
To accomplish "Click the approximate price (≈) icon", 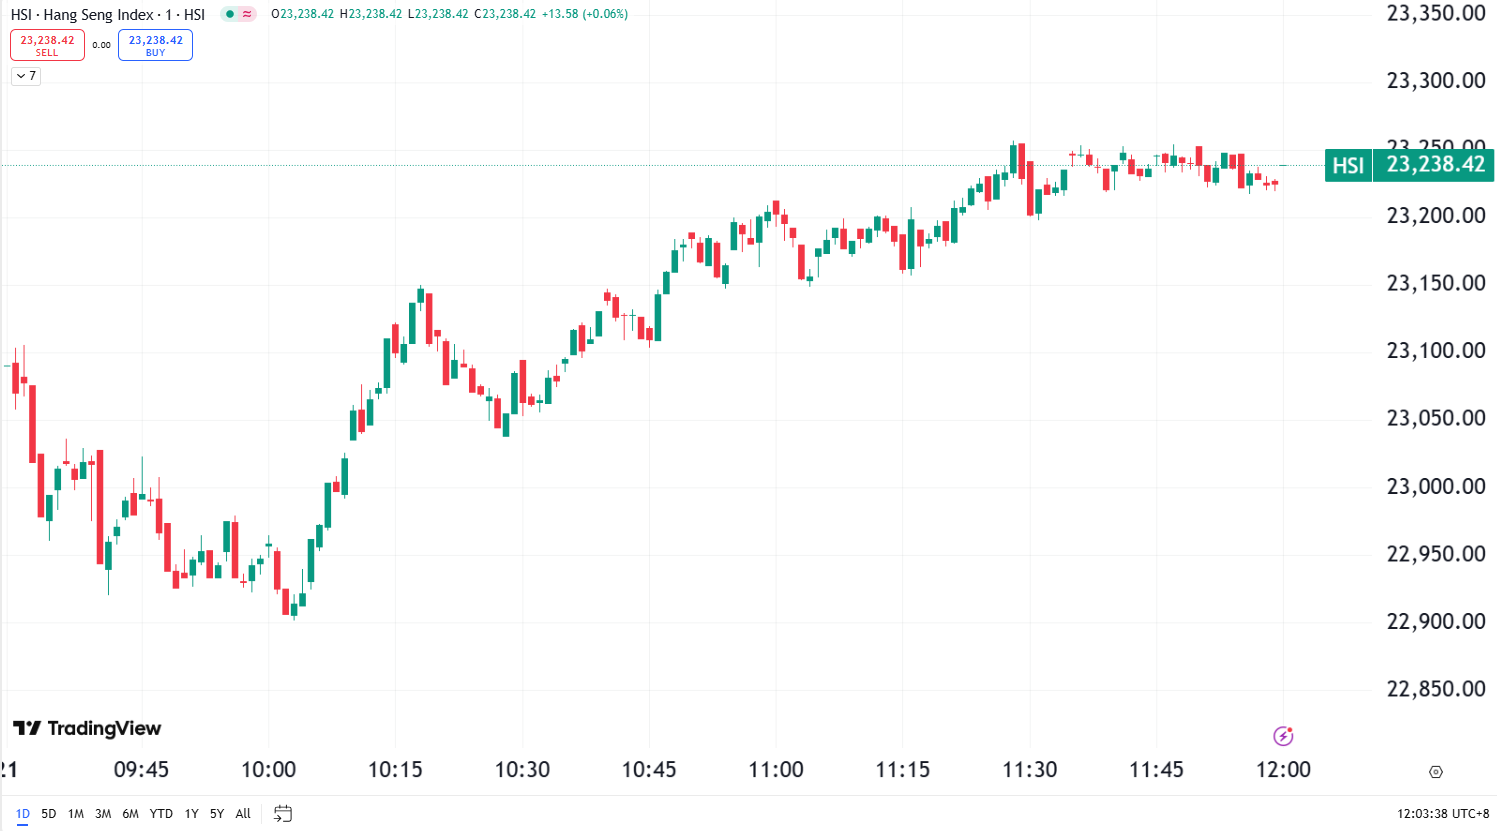I will pyautogui.click(x=246, y=14).
